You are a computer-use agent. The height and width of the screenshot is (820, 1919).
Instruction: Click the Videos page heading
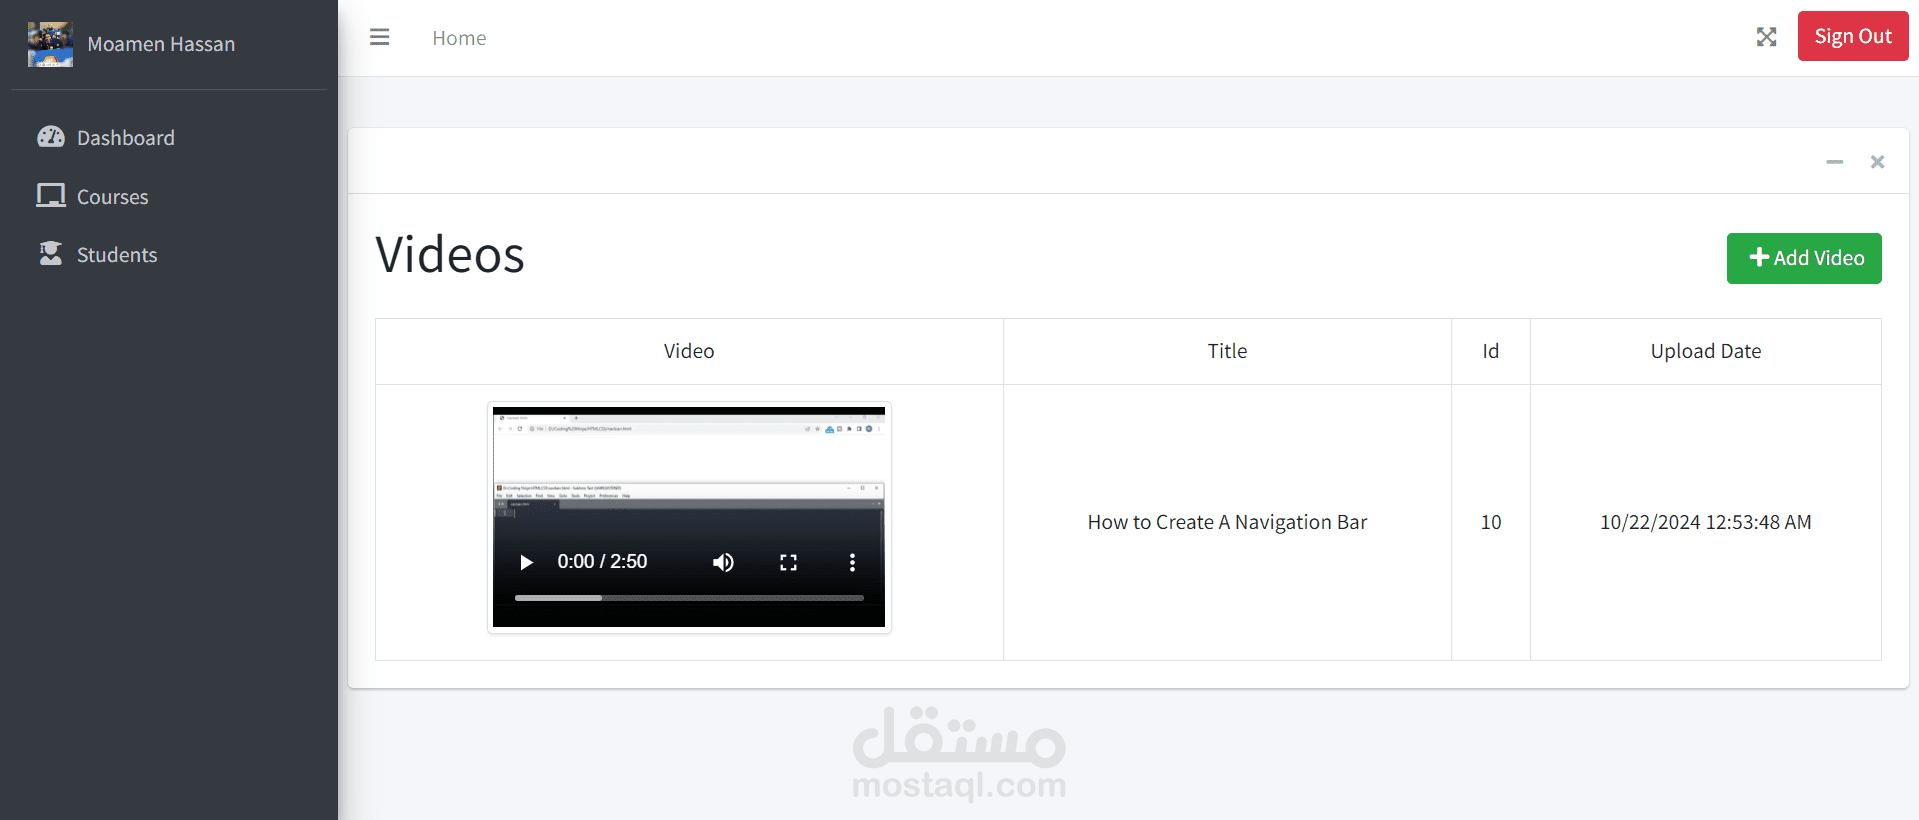(449, 255)
